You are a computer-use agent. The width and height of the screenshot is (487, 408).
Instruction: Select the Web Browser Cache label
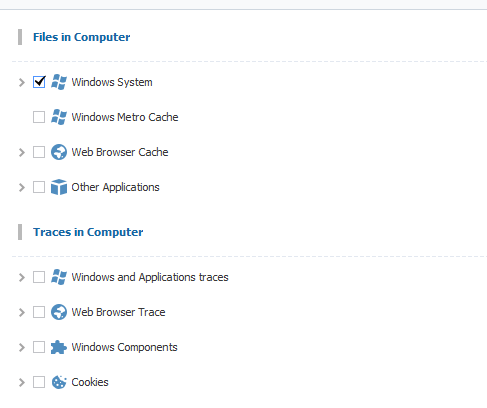(x=120, y=152)
